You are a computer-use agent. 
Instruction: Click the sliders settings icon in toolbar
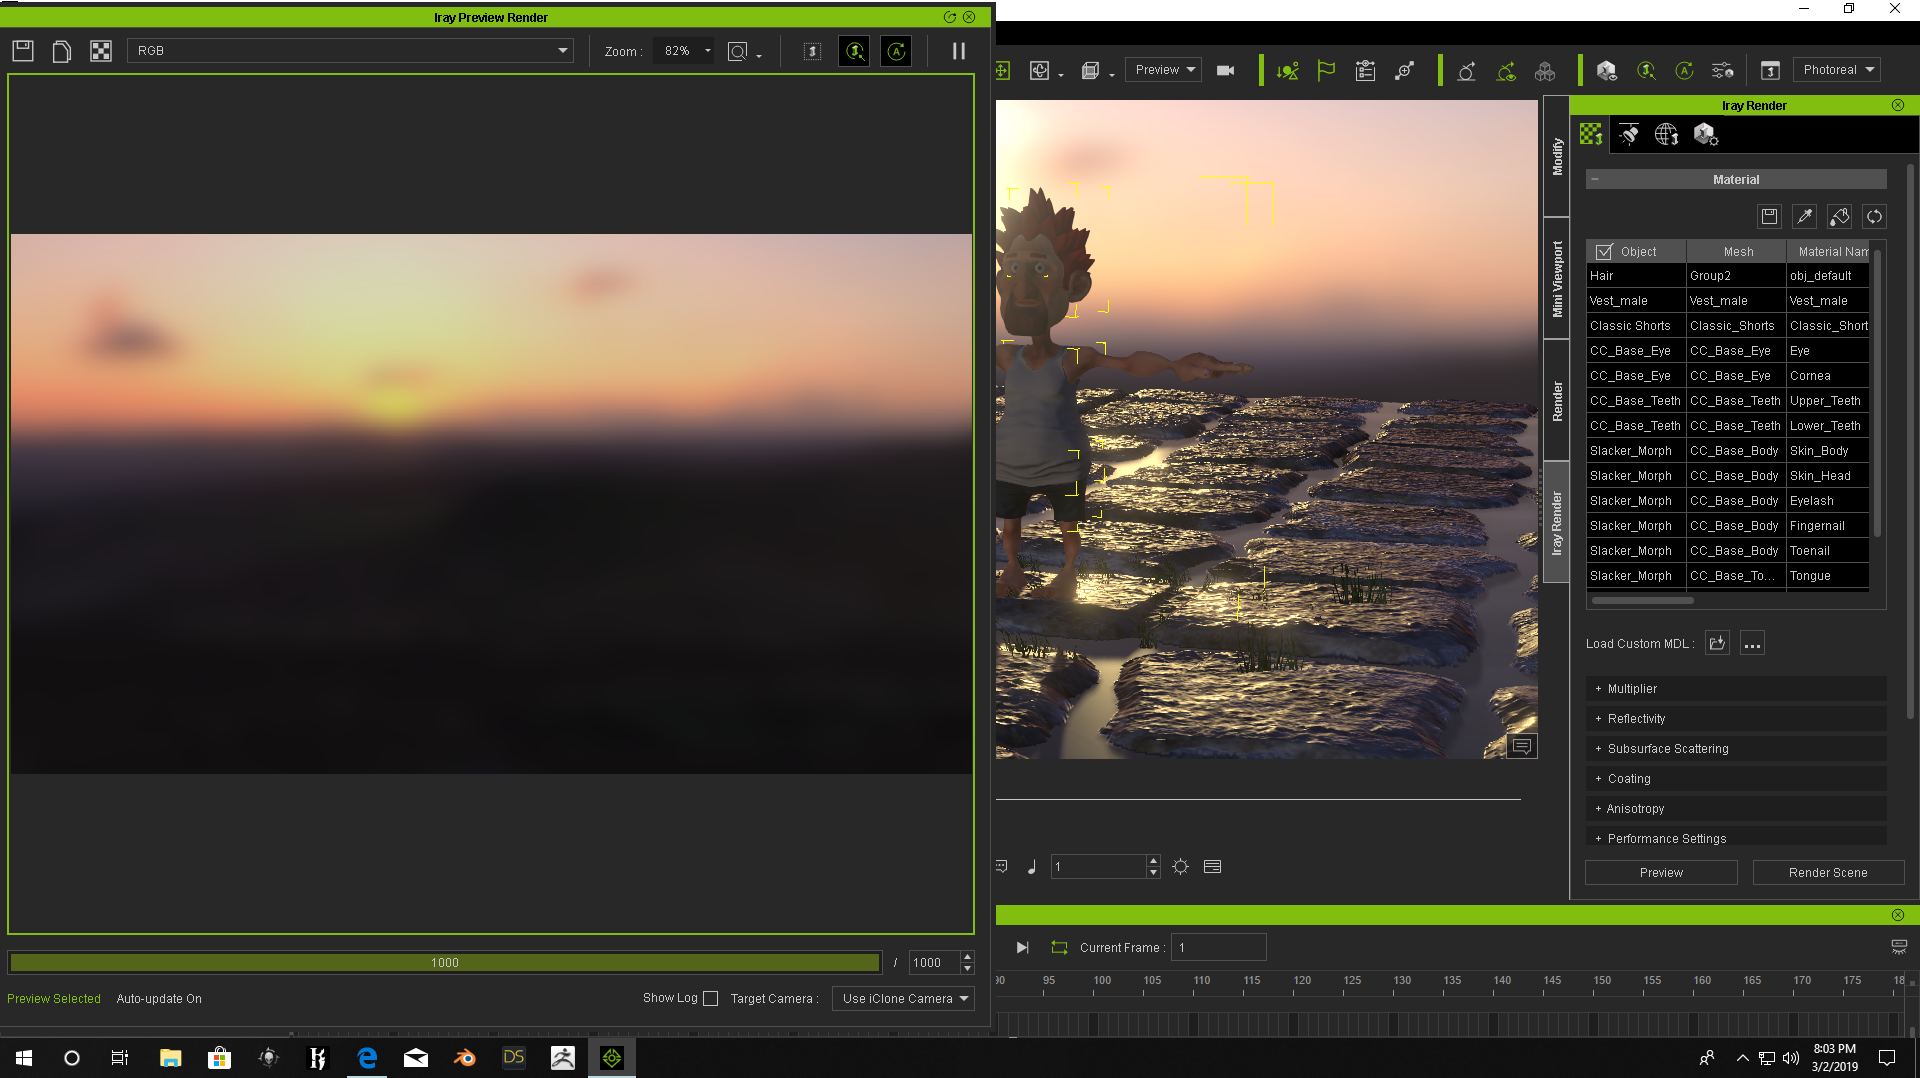click(x=1723, y=70)
